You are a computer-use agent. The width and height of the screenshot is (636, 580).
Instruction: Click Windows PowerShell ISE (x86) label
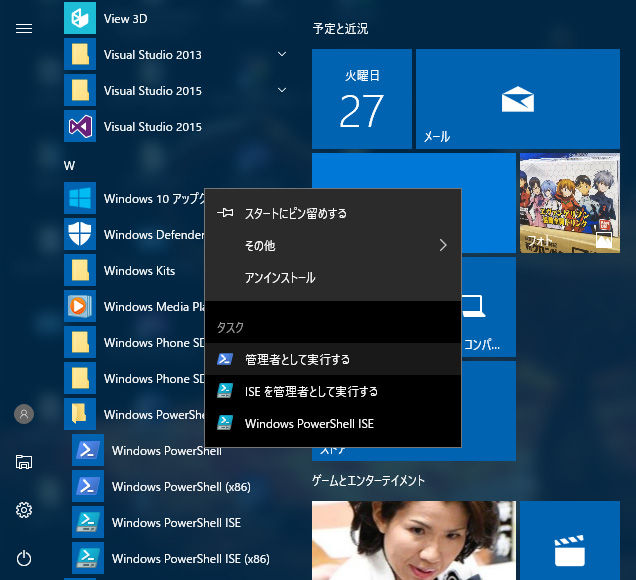(x=191, y=559)
